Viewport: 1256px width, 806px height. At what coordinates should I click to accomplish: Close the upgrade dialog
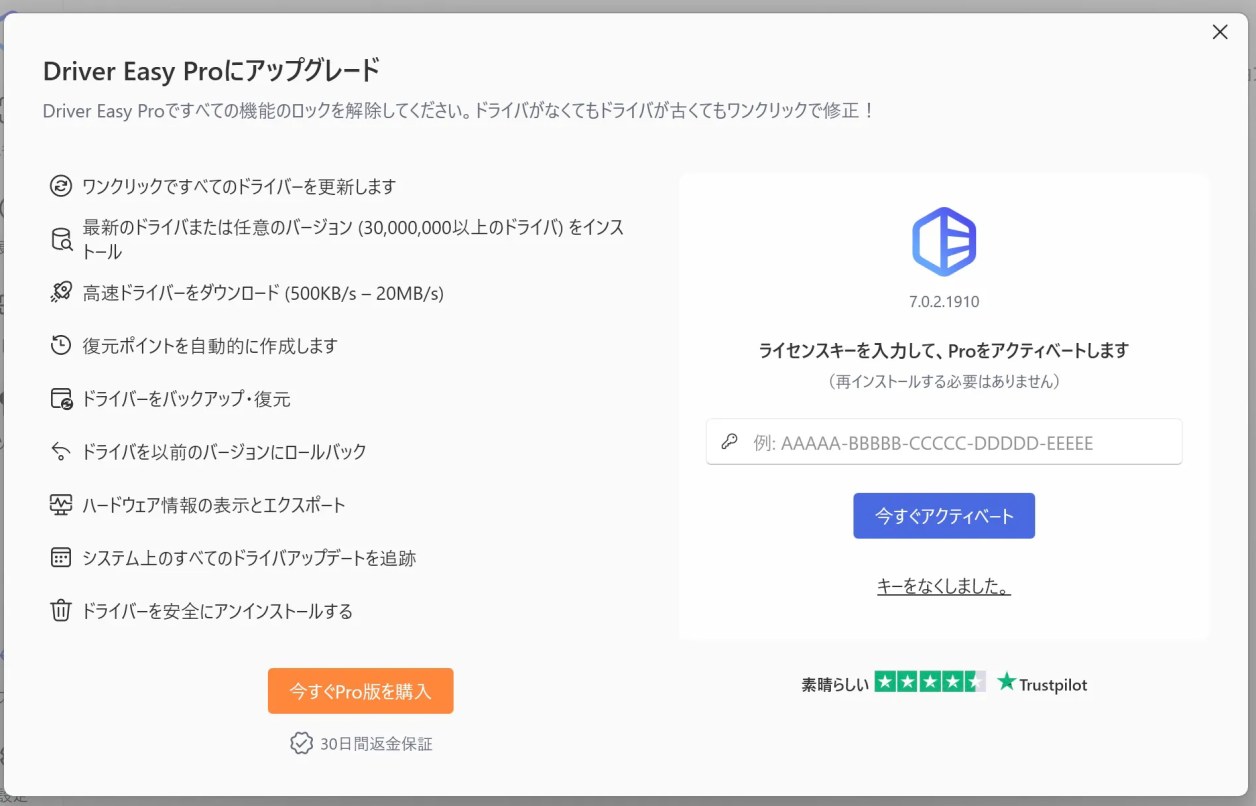(1220, 32)
